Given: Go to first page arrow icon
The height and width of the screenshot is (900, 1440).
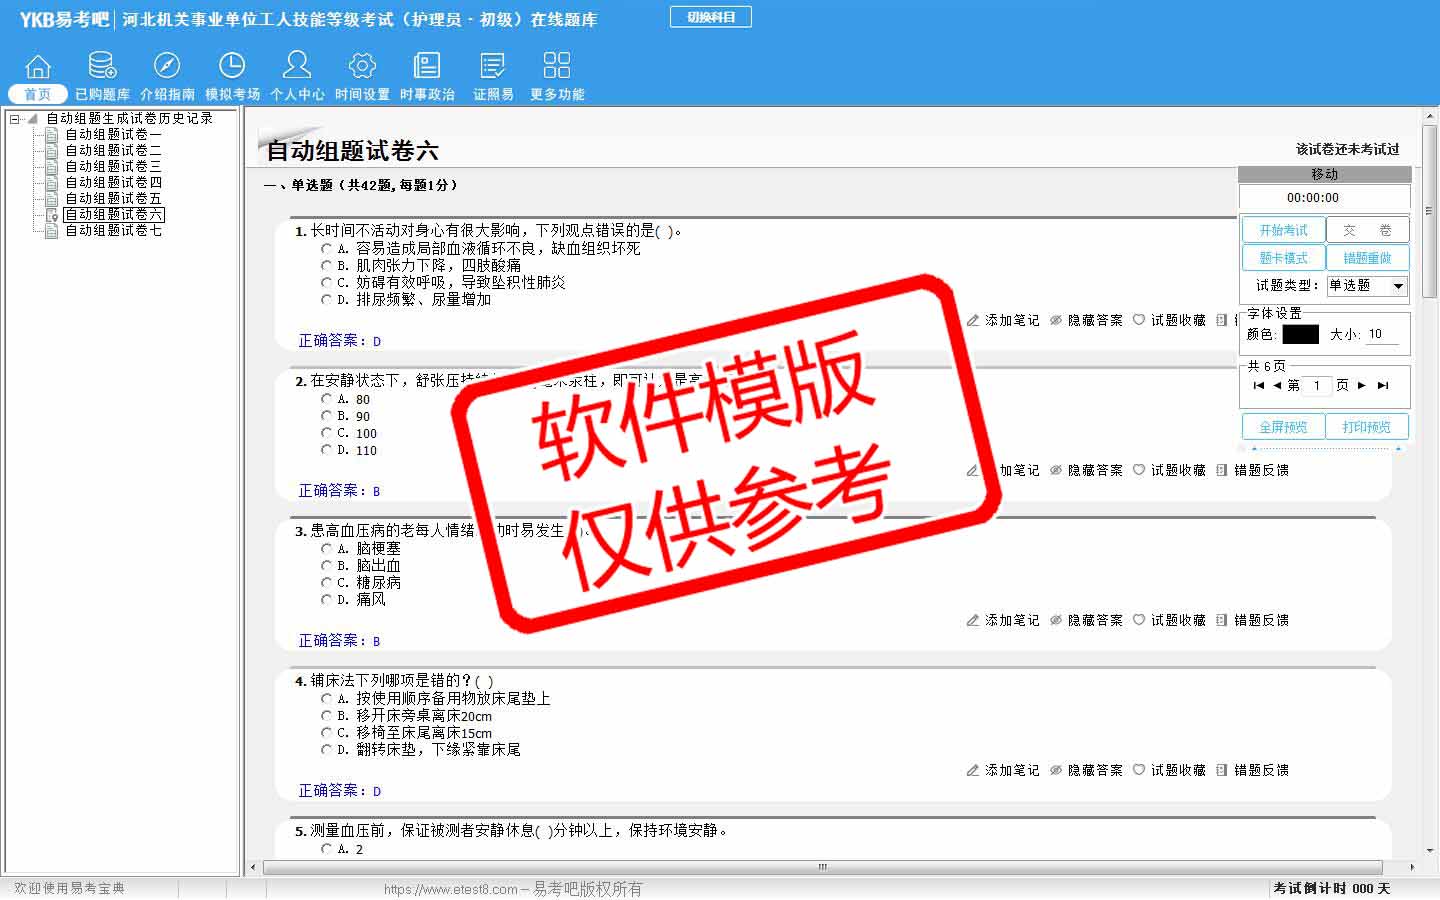Looking at the screenshot, I should tap(1258, 385).
